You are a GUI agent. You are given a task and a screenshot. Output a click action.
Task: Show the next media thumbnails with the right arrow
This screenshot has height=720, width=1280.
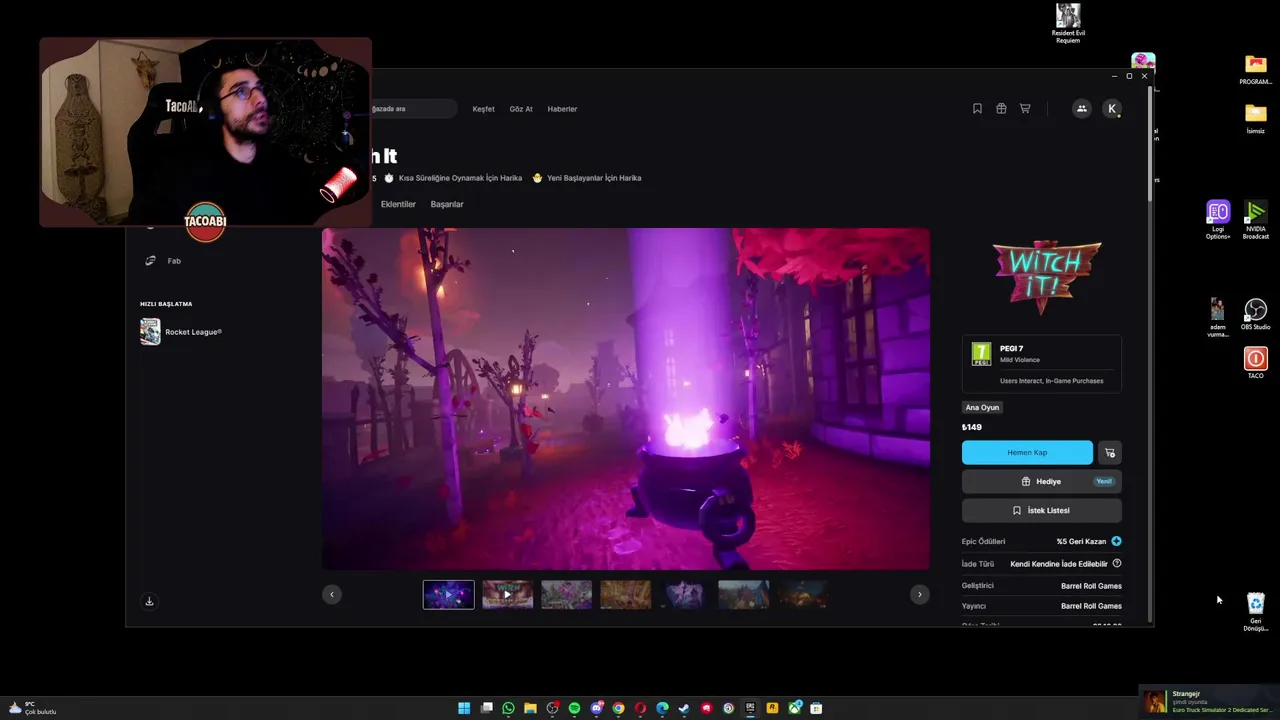tap(920, 595)
